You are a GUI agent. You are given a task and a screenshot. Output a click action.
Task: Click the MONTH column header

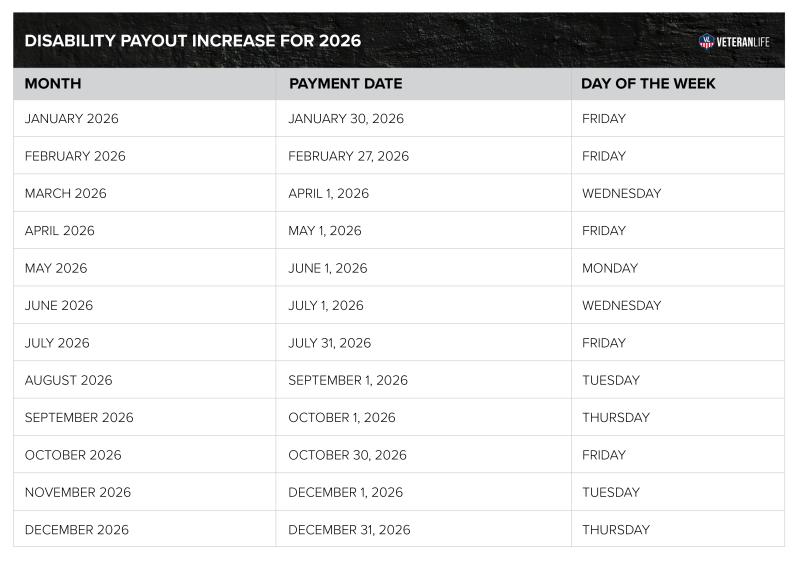pyautogui.click(x=53, y=84)
